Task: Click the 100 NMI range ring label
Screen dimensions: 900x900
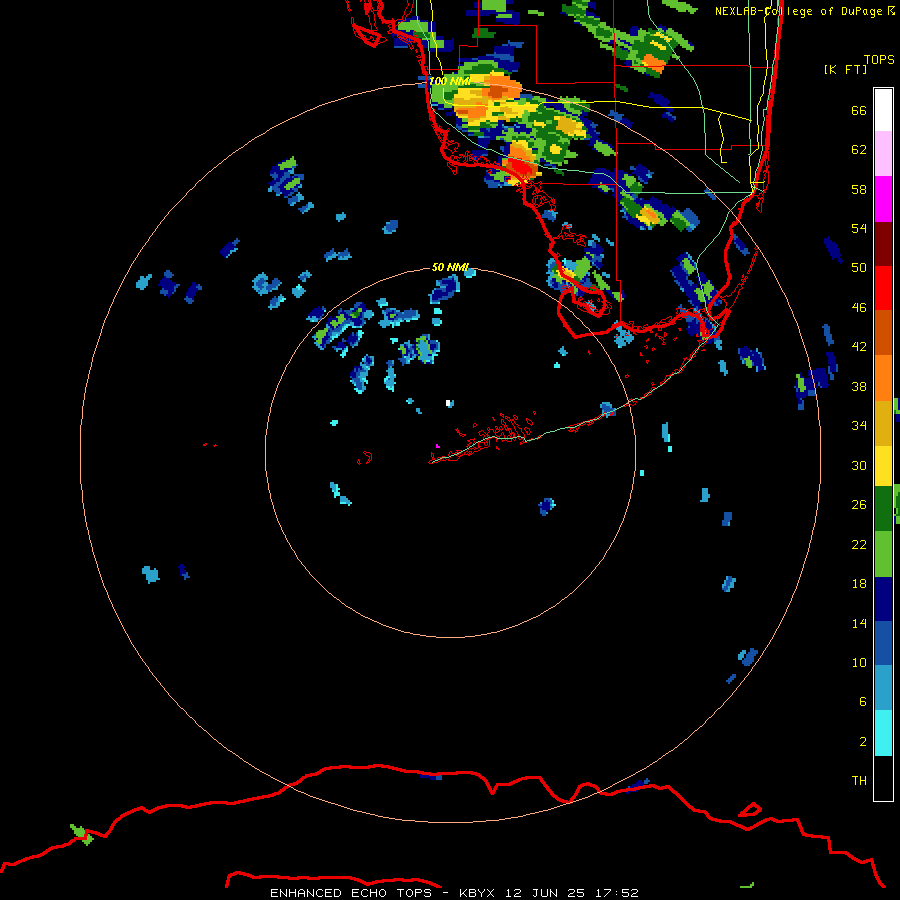Action: point(449,81)
